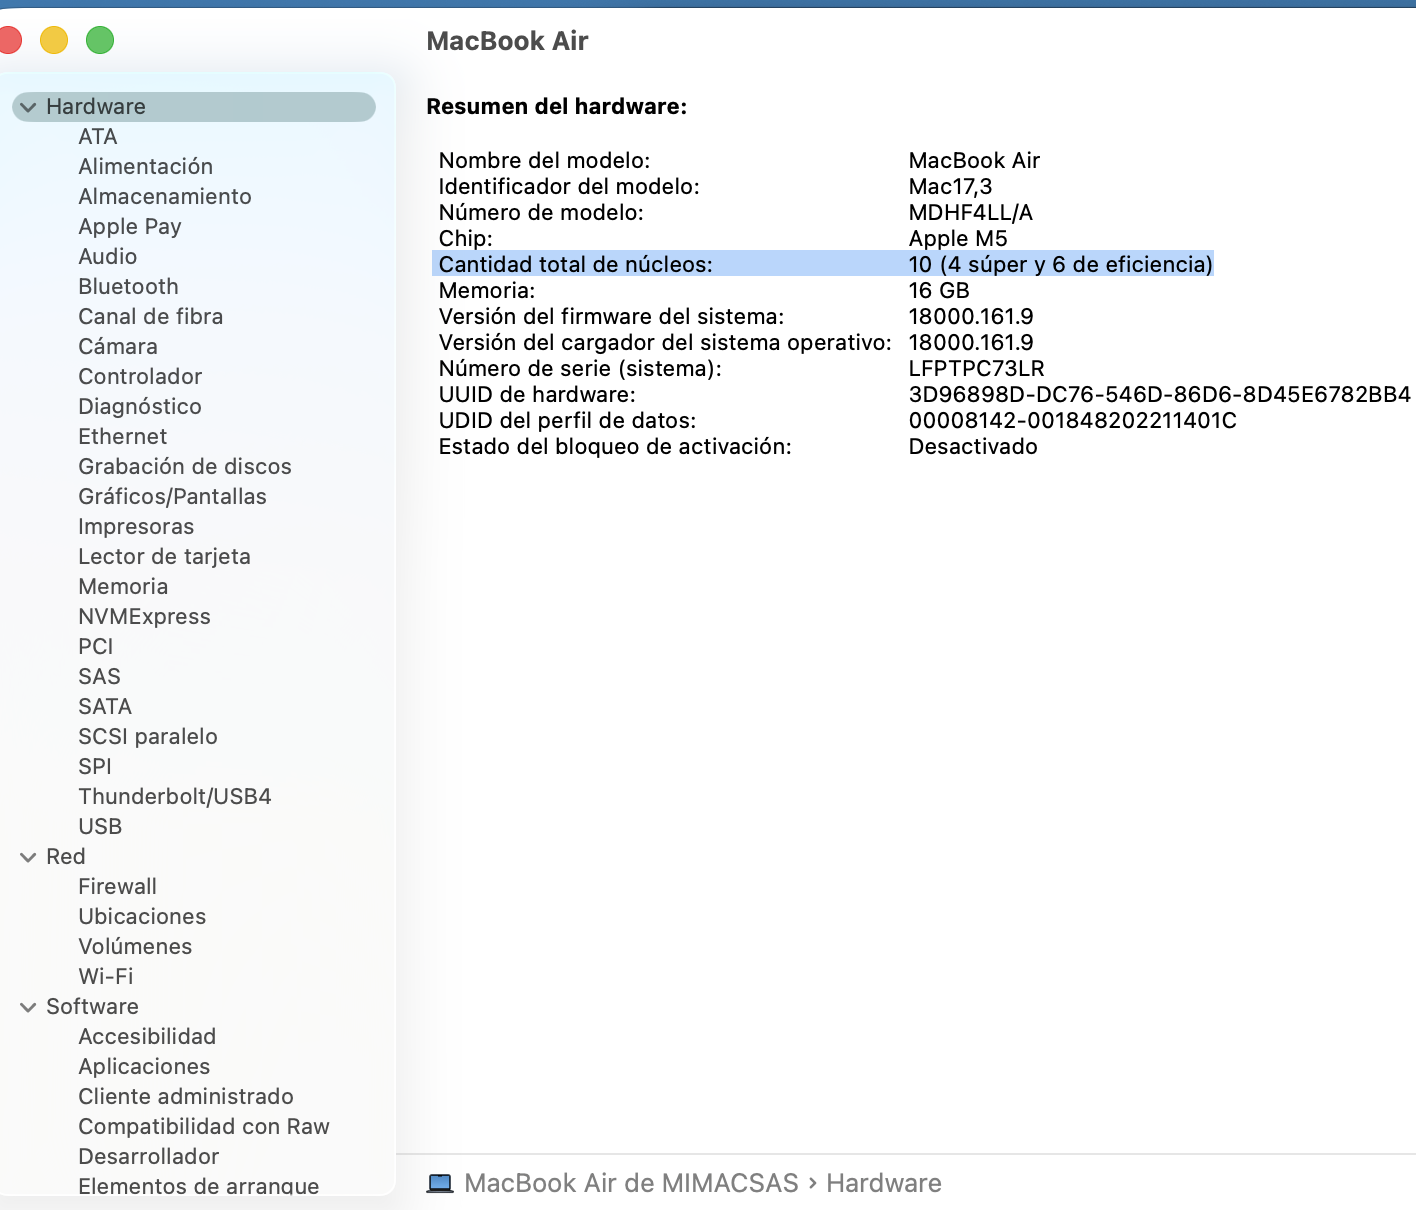Show Bluetooth information
Viewport: 1416px width, 1210px height.
[x=129, y=287]
